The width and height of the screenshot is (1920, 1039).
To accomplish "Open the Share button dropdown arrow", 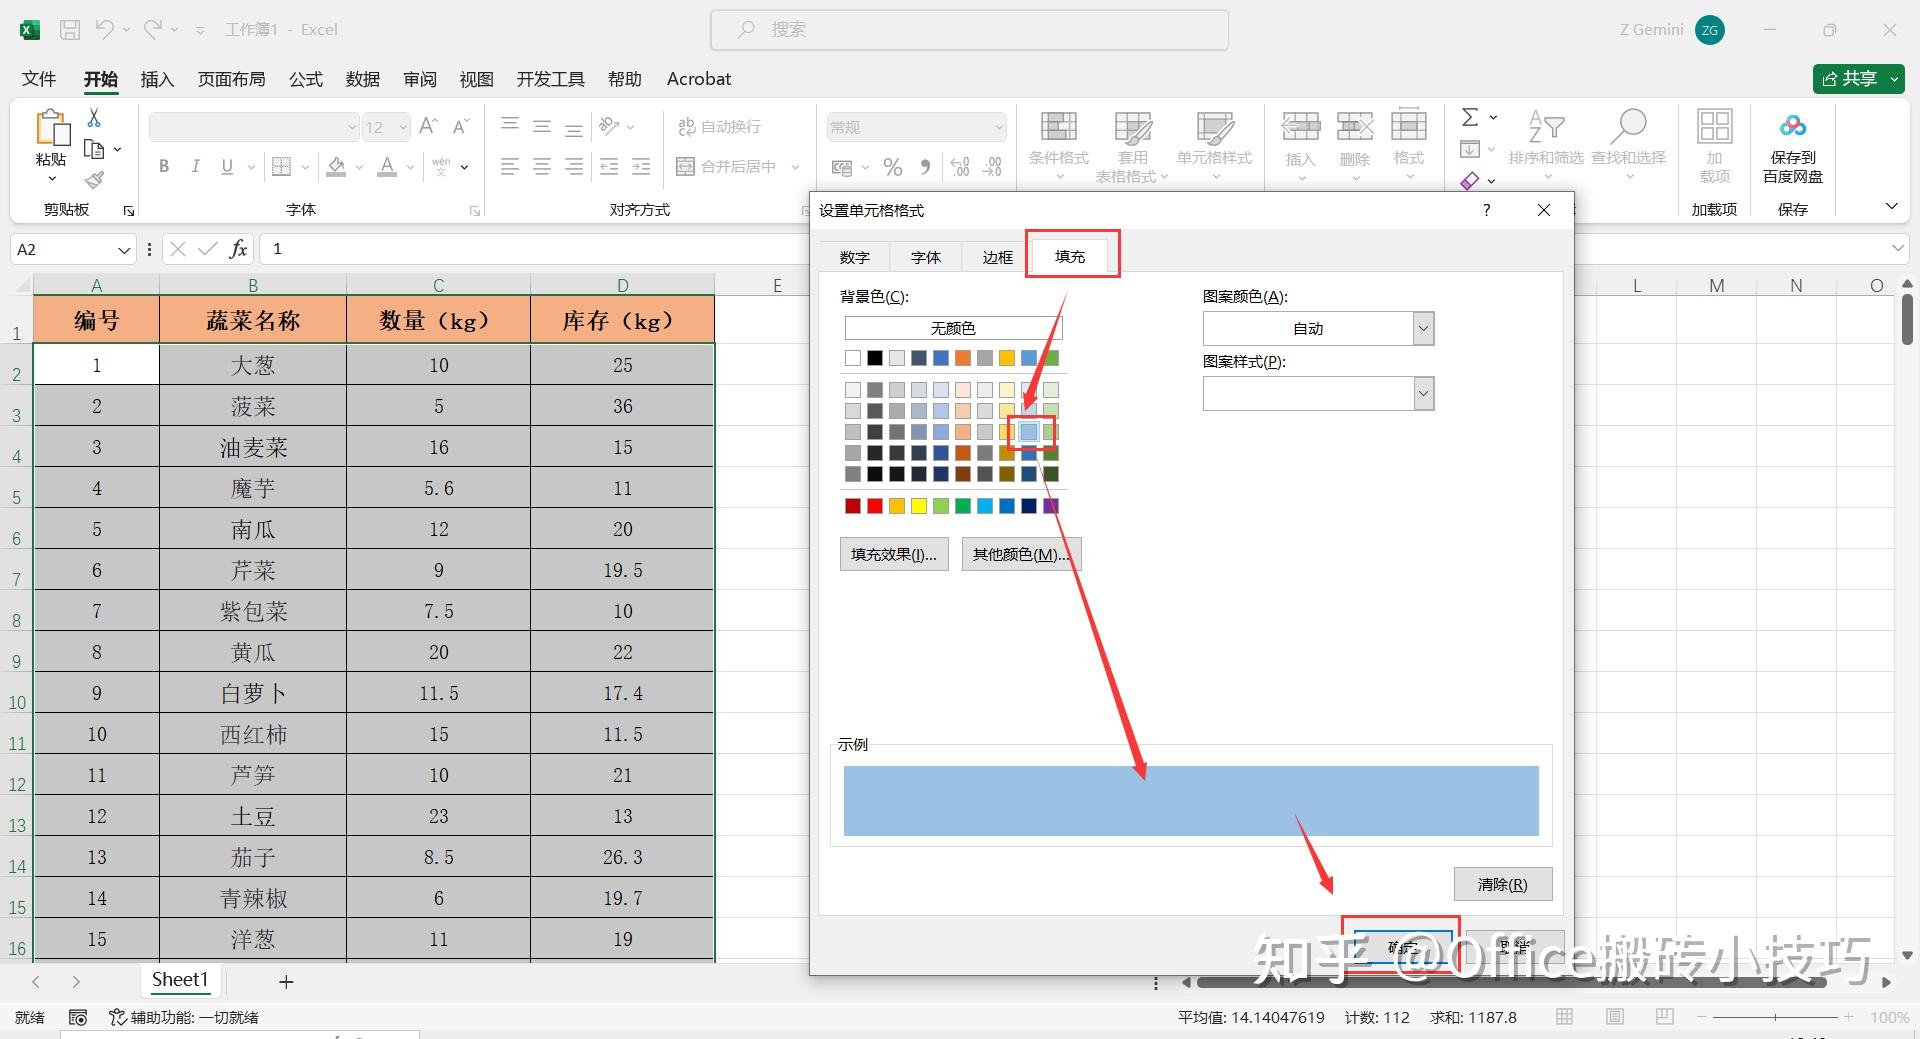I will click(1894, 79).
